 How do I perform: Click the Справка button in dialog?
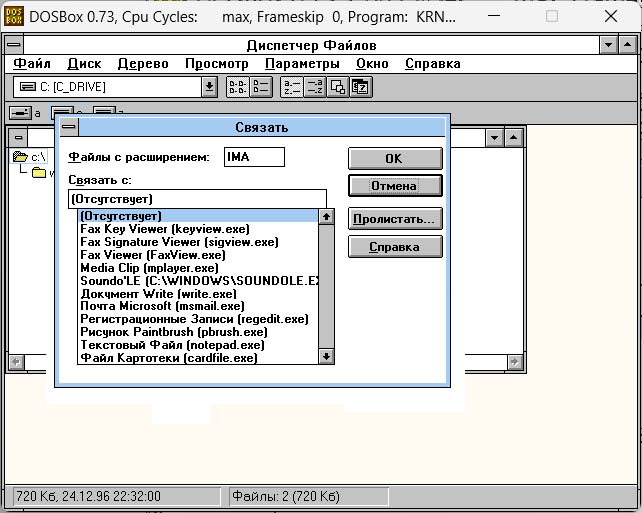point(395,247)
